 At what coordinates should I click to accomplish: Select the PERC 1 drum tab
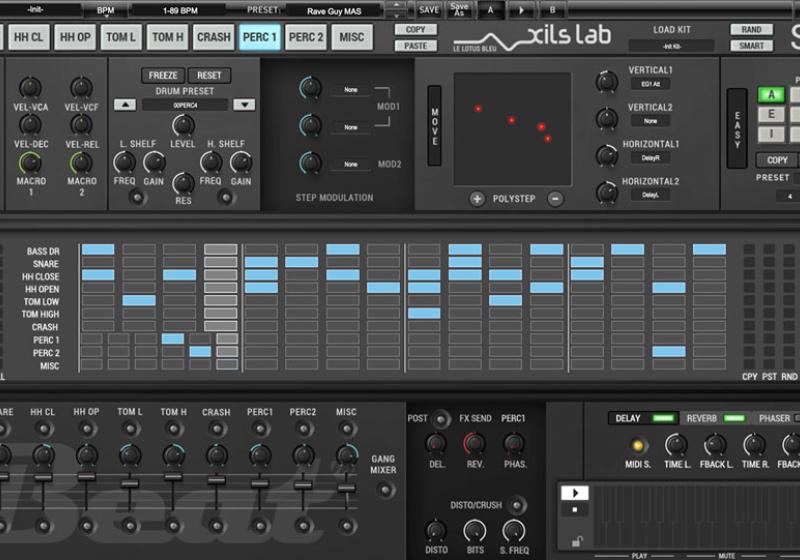(260, 37)
